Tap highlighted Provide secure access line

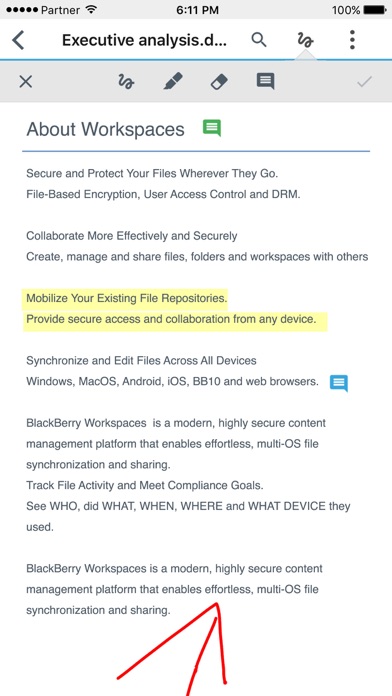176,320
